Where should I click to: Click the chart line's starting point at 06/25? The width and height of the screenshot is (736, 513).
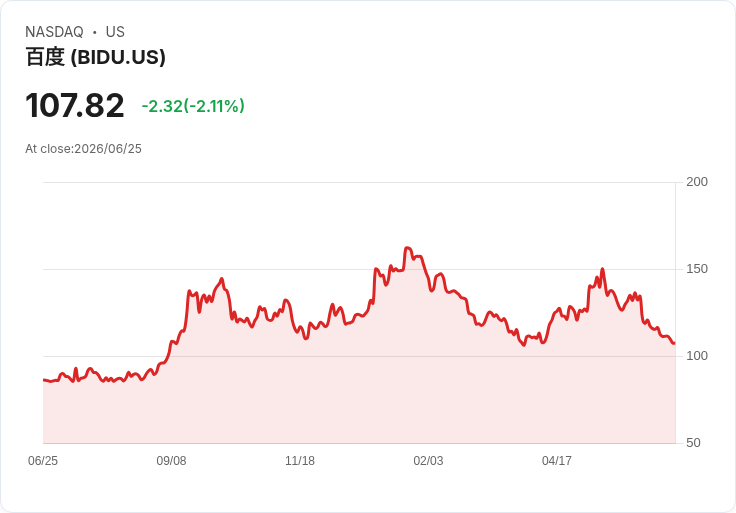(x=44, y=380)
